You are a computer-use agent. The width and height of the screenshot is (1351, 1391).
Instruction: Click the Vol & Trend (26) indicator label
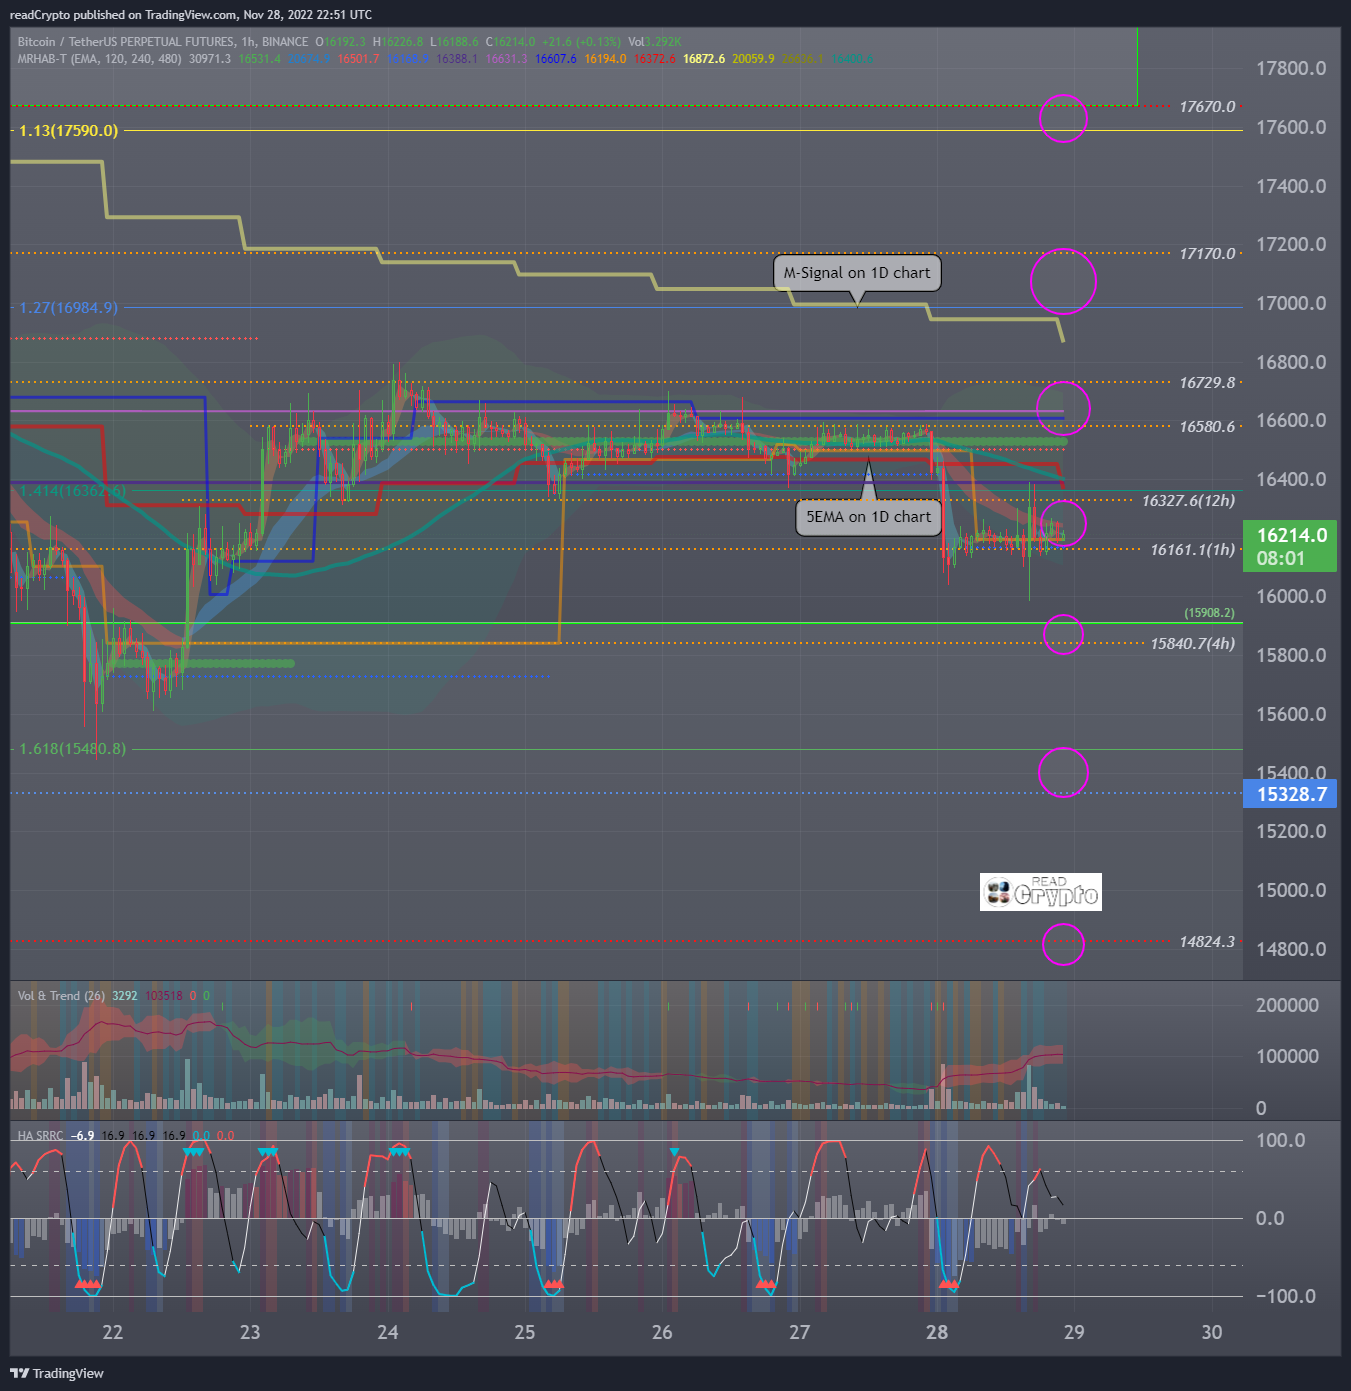tap(61, 996)
